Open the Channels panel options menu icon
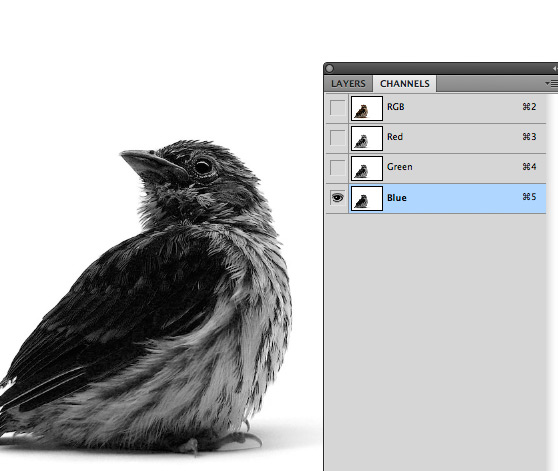 pyautogui.click(x=552, y=84)
